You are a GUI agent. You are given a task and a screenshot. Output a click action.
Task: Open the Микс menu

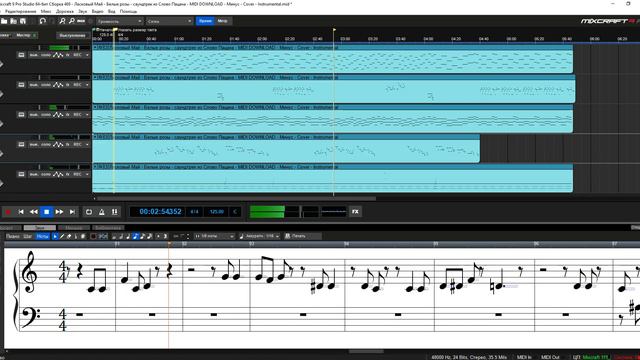[46, 11]
